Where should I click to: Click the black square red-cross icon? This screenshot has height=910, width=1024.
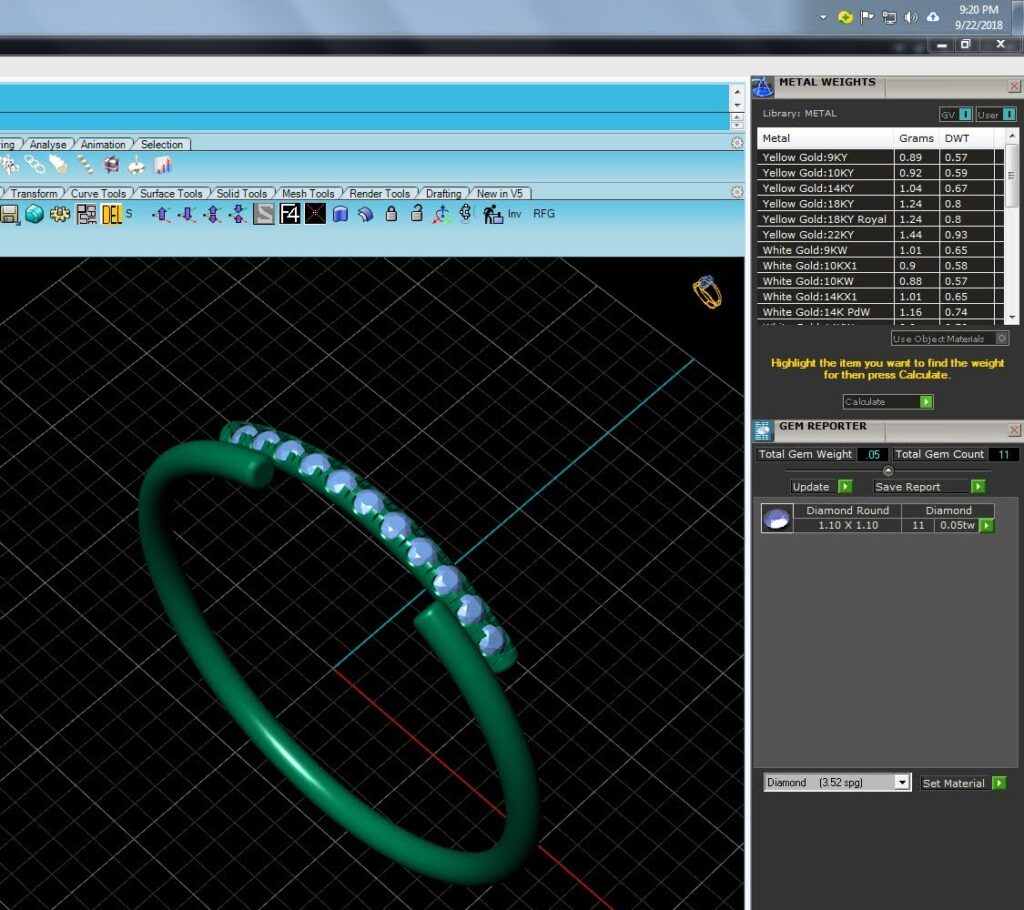[x=315, y=214]
